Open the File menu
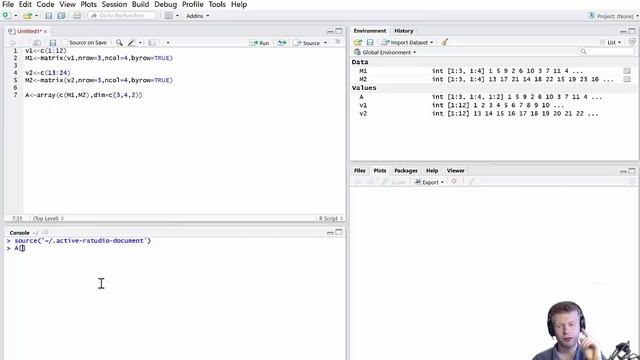 coord(8,4)
